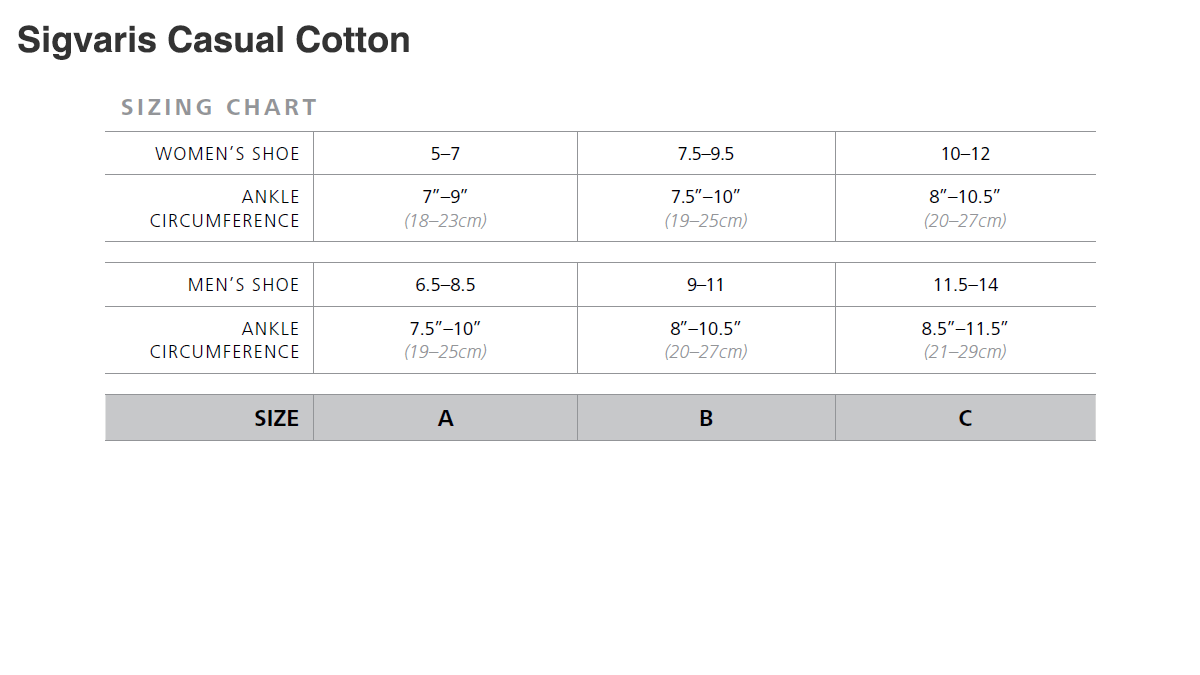This screenshot has height=675, width=1200.
Task: Click women's shoe size range 5–7
Action: (x=445, y=154)
